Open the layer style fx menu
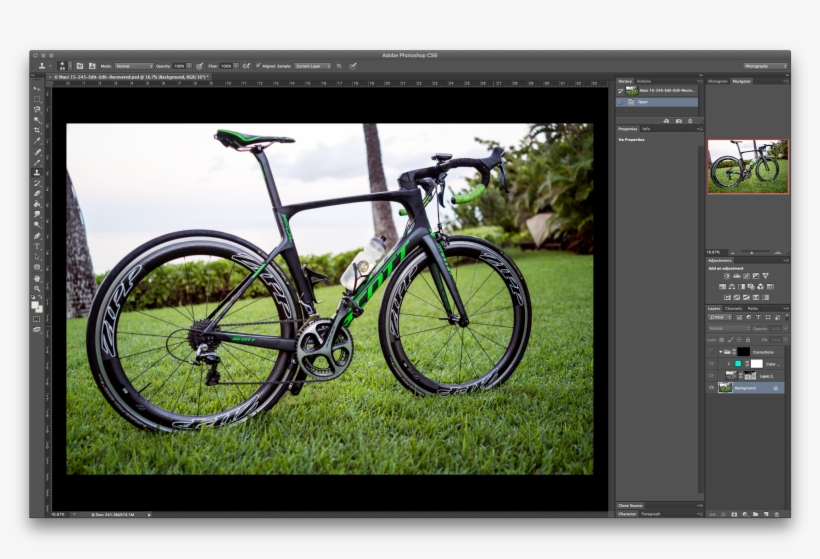Screen dimensions: 820x559 724,515
